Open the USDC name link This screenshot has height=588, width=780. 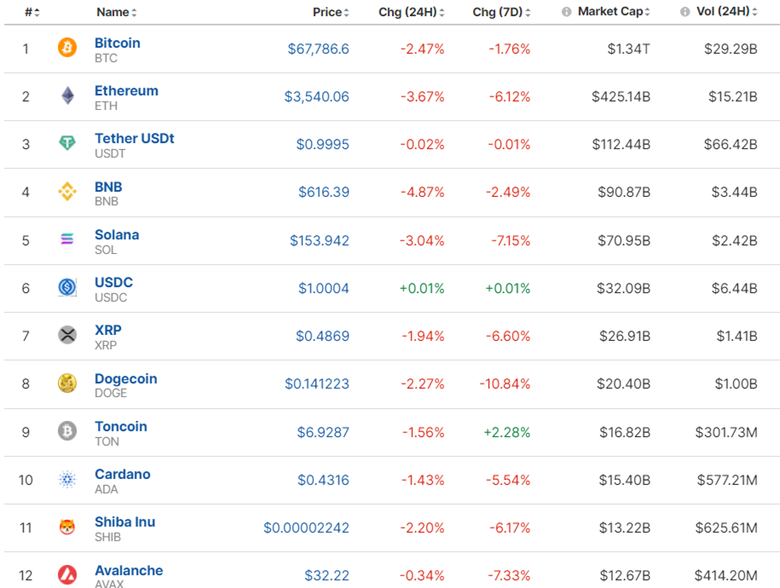pos(114,282)
